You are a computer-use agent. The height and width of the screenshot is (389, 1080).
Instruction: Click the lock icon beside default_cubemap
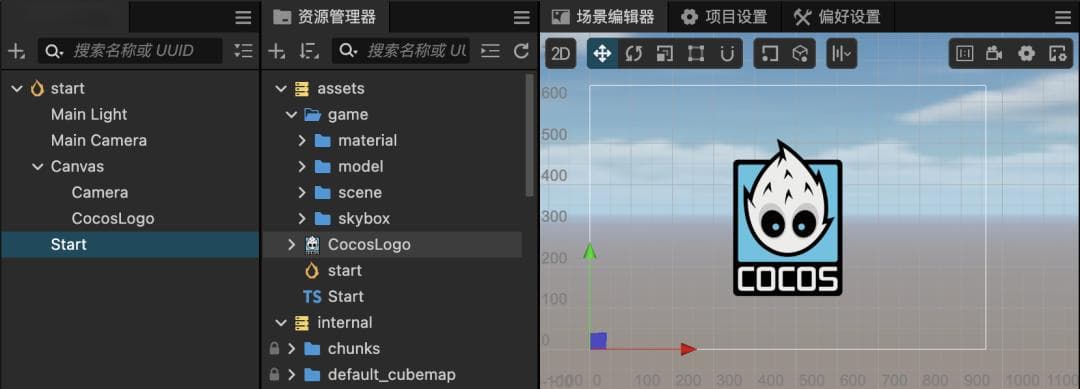pyautogui.click(x=275, y=375)
